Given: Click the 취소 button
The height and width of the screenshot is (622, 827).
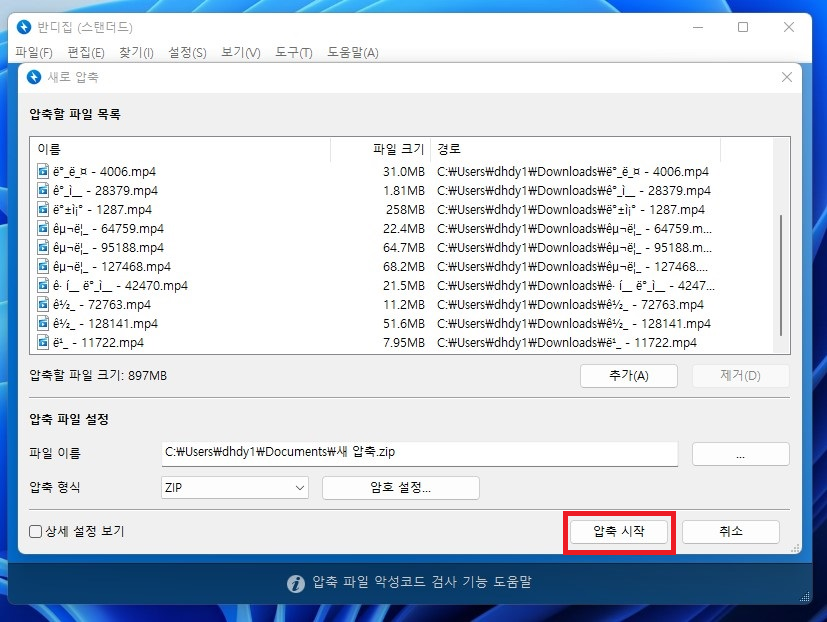Looking at the screenshot, I should [731, 531].
